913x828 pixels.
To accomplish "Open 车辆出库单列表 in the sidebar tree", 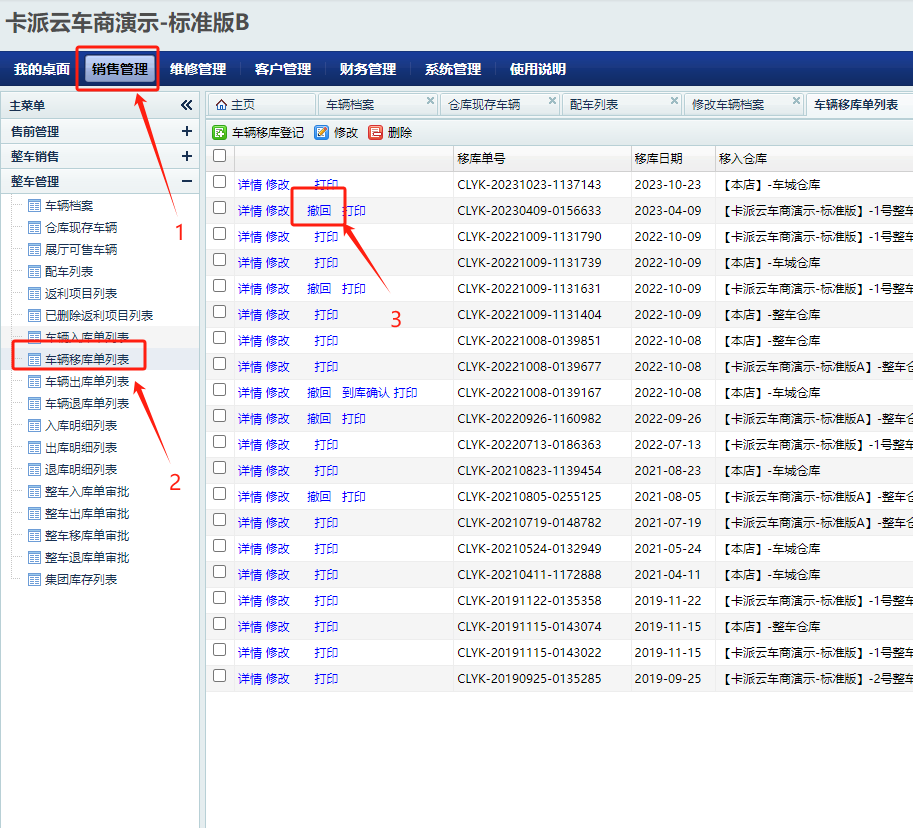I will click(87, 382).
